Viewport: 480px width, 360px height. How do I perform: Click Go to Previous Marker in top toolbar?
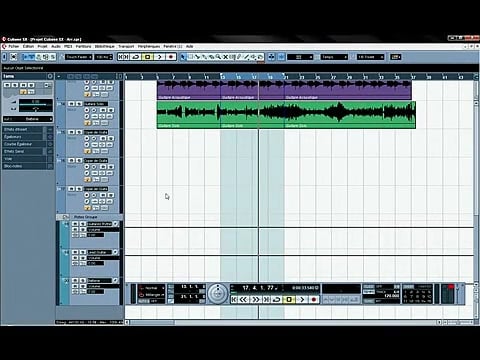121,57
